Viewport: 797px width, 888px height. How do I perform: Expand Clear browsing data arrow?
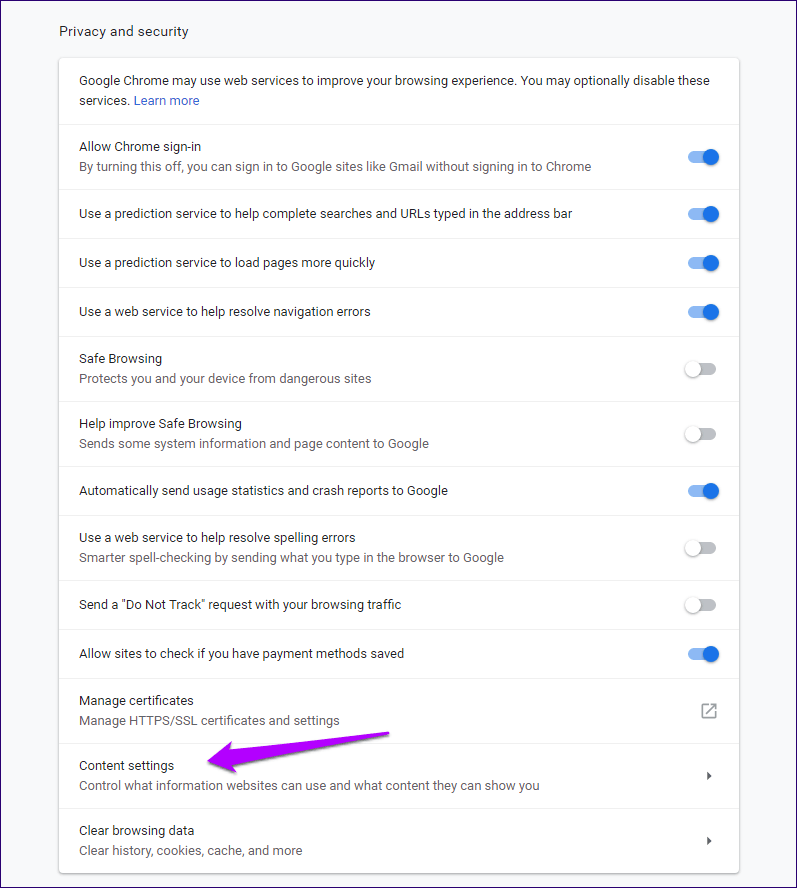pos(709,841)
